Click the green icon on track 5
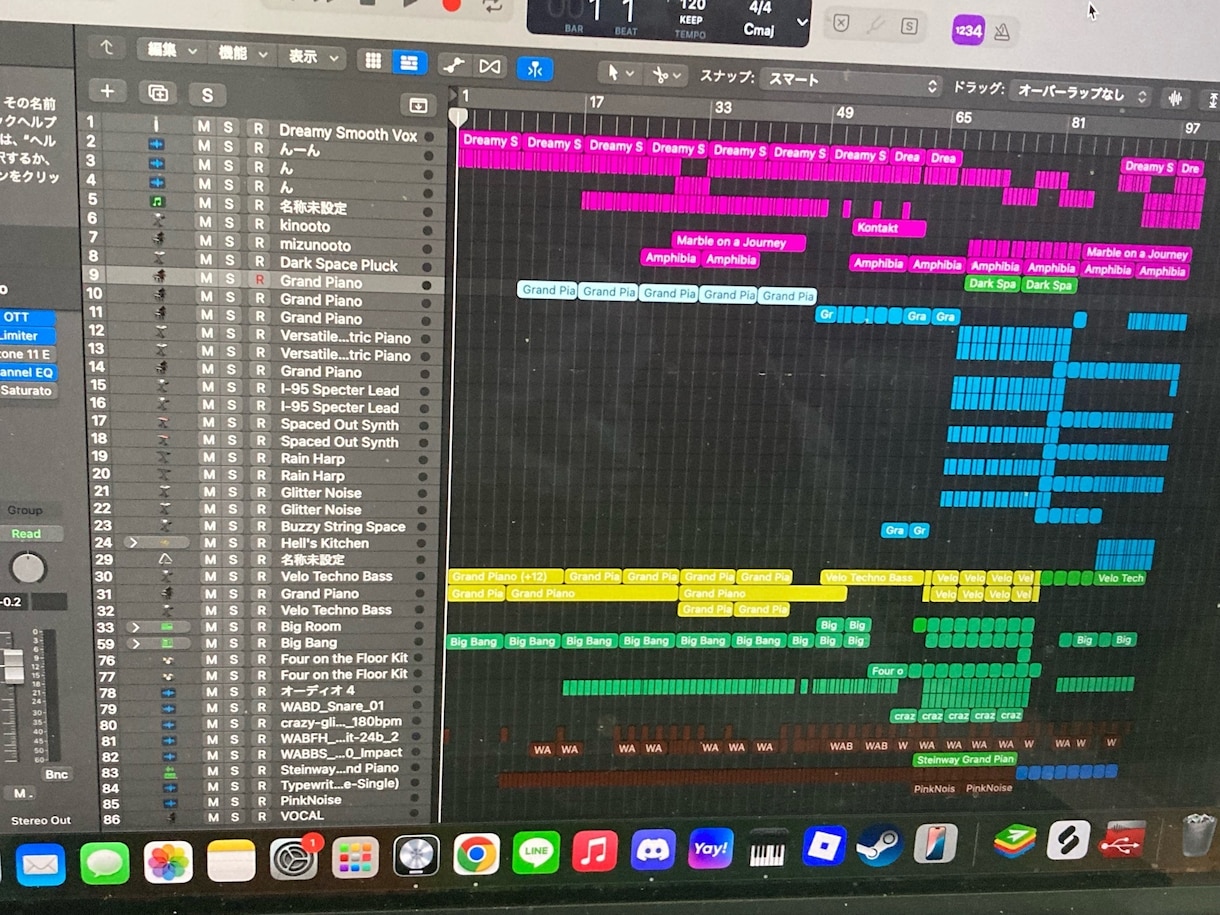The height and width of the screenshot is (915, 1220). click(157, 201)
